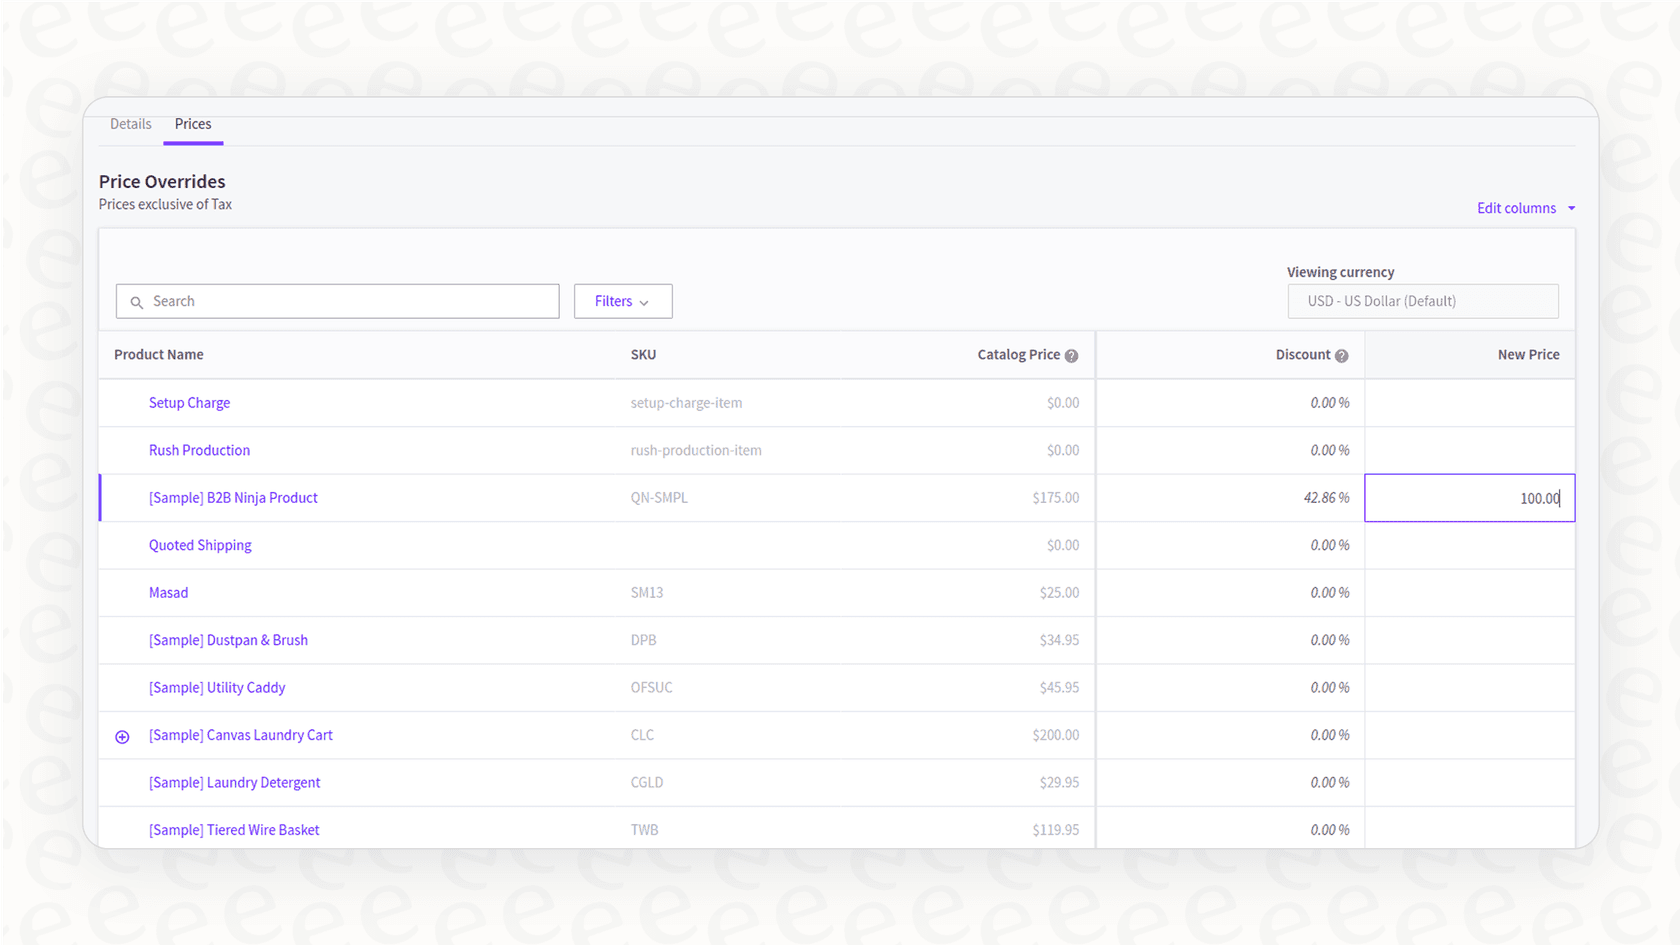Image resolution: width=1680 pixels, height=945 pixels.
Task: Click the New Price cell for Laundry Detergent
Action: (x=1469, y=782)
